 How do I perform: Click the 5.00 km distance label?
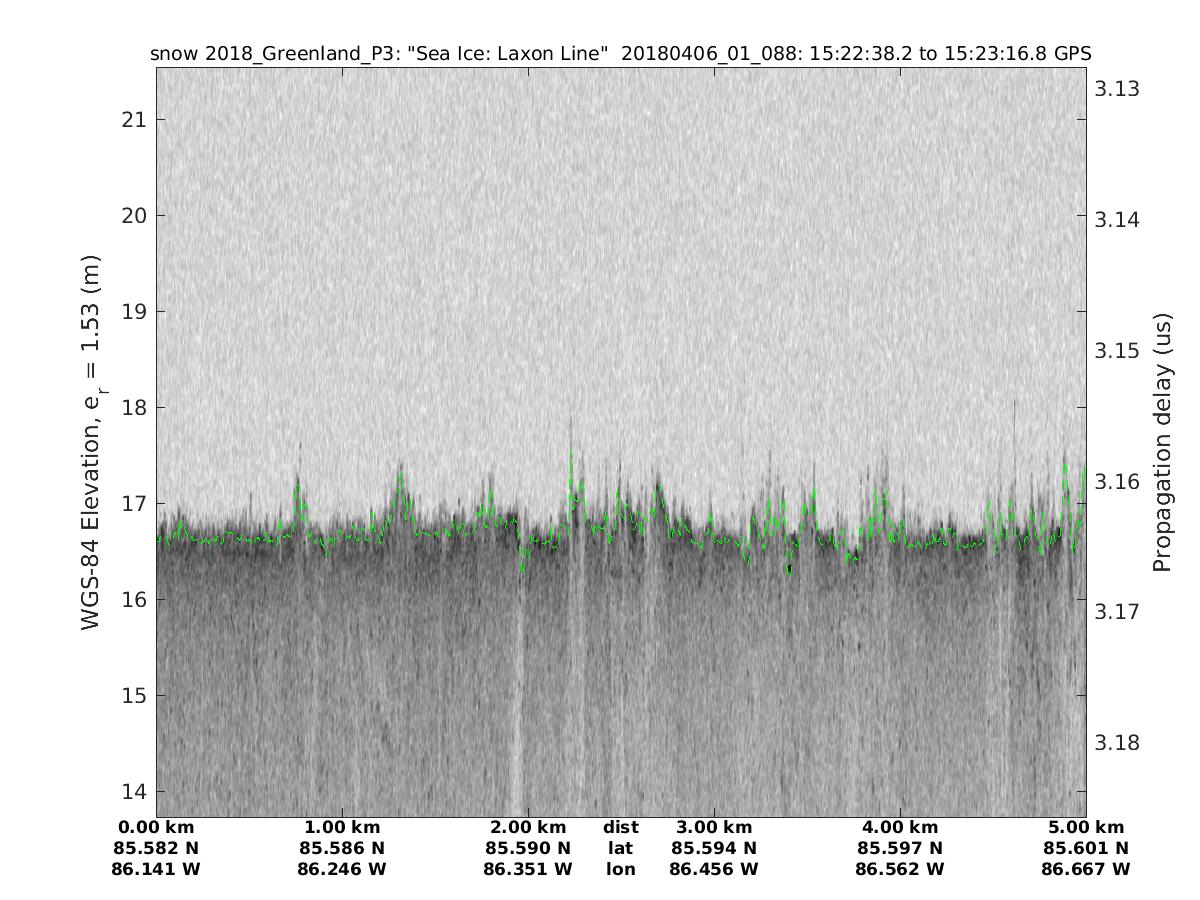click(x=1086, y=828)
